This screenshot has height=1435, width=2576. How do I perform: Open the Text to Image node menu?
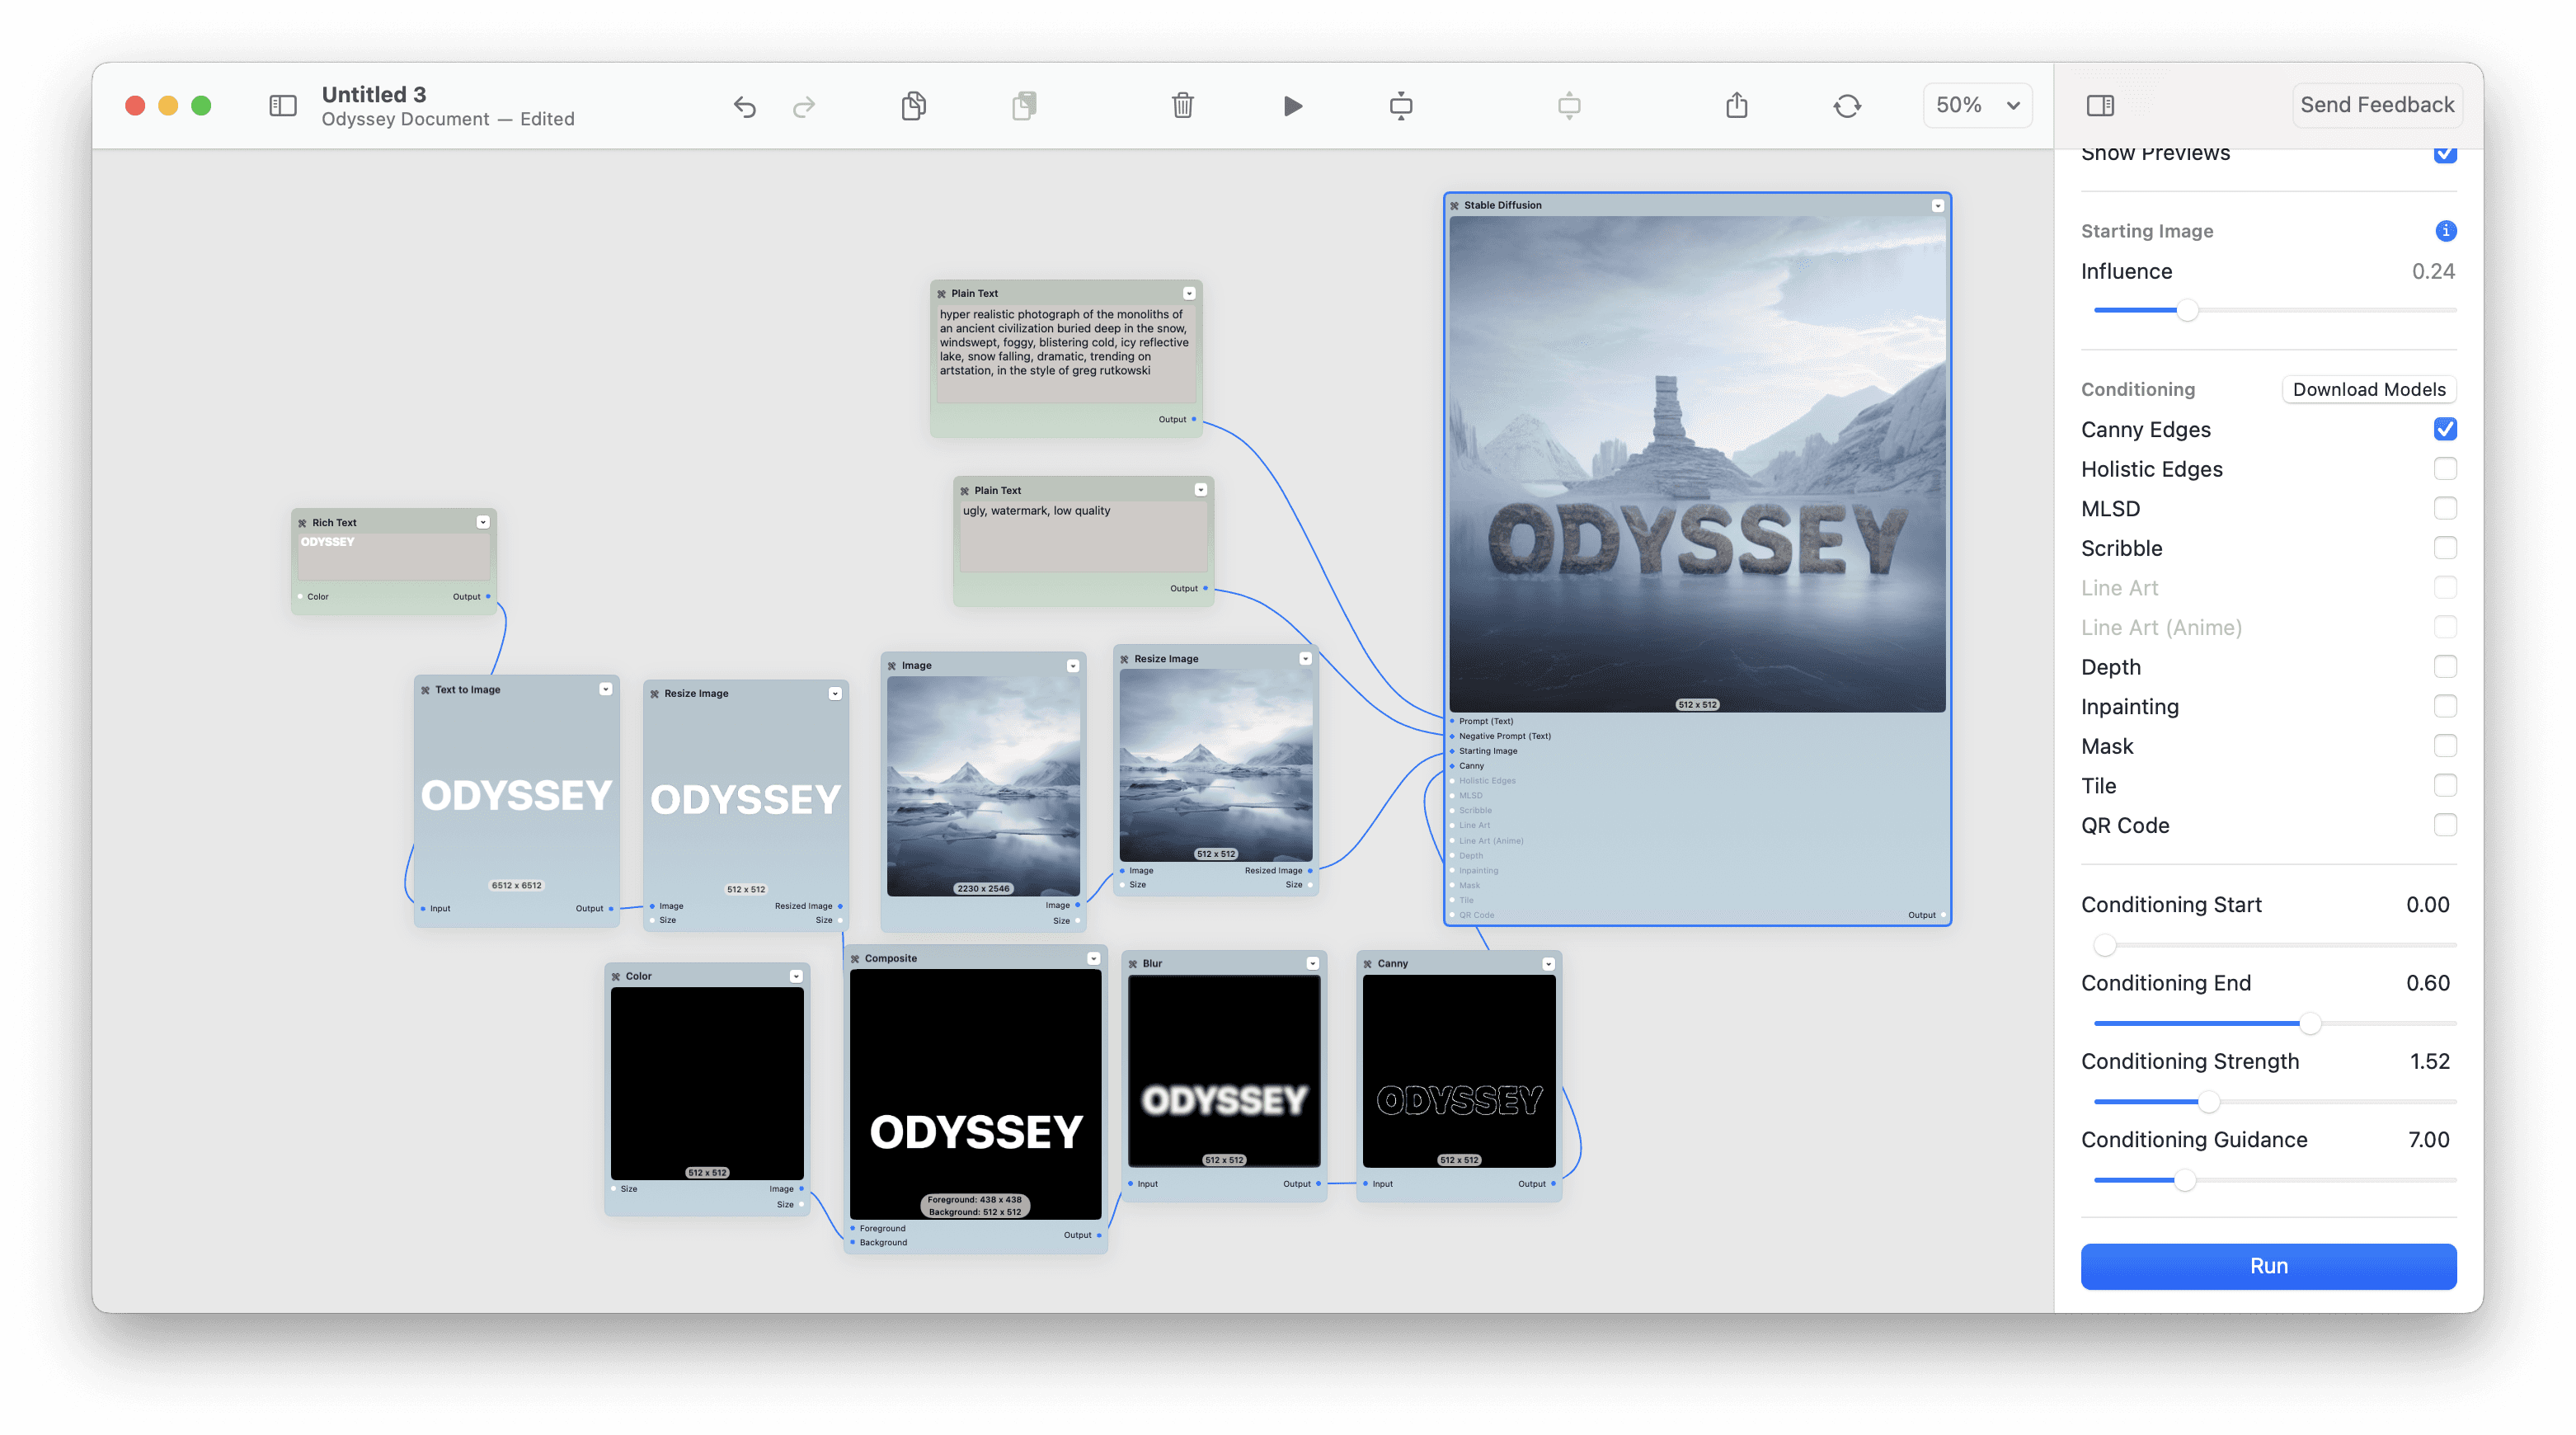click(x=605, y=689)
